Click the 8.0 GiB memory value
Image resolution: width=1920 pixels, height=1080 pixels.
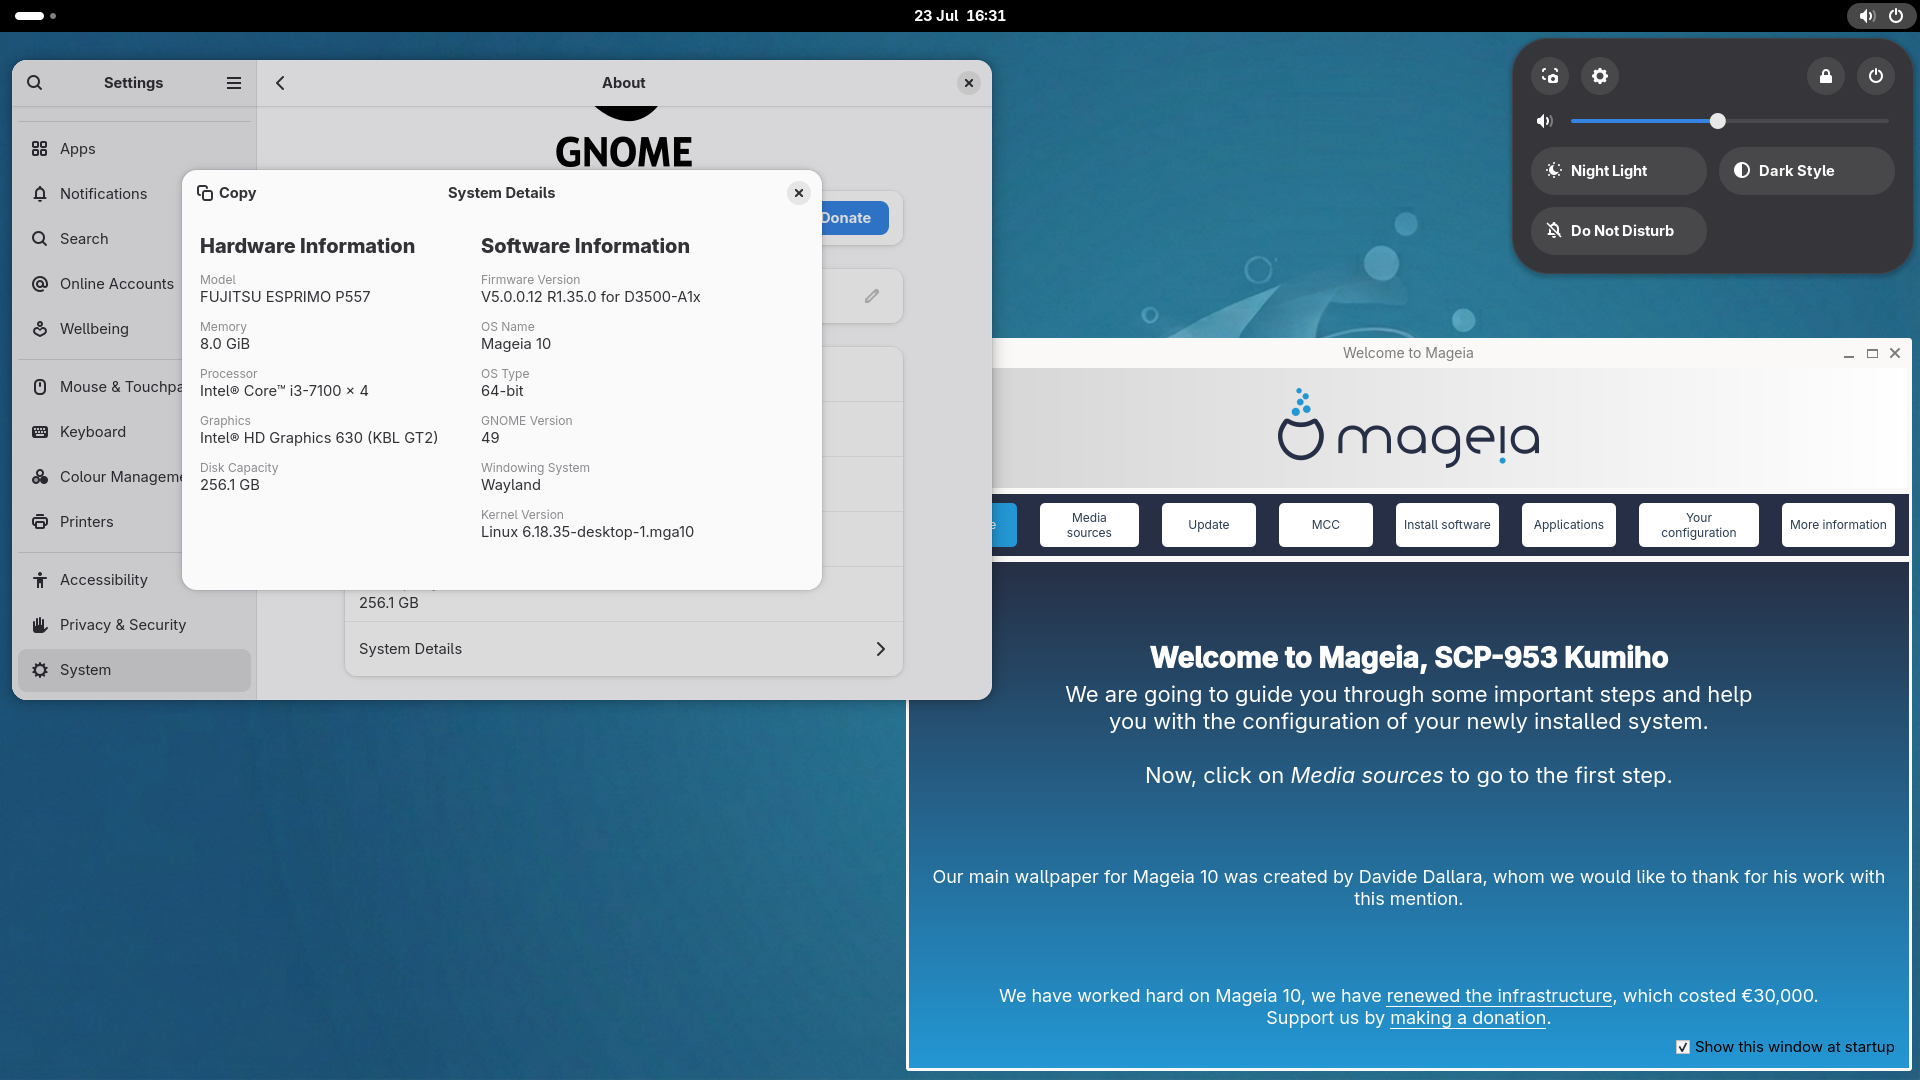point(225,344)
